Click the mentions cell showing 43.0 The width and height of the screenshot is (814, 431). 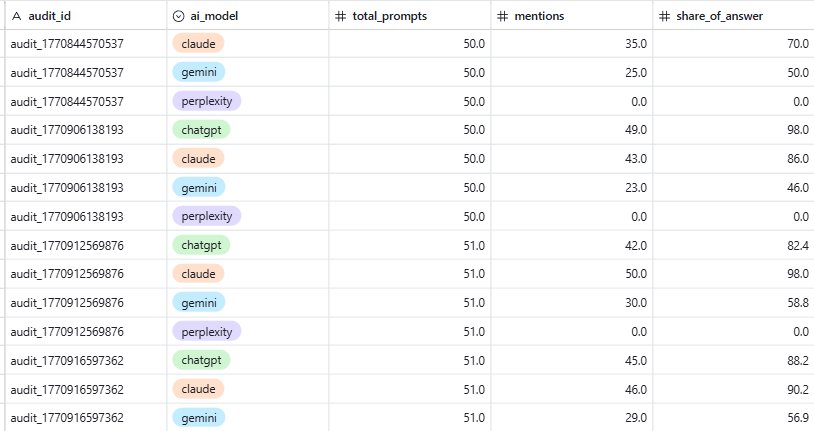pos(572,159)
